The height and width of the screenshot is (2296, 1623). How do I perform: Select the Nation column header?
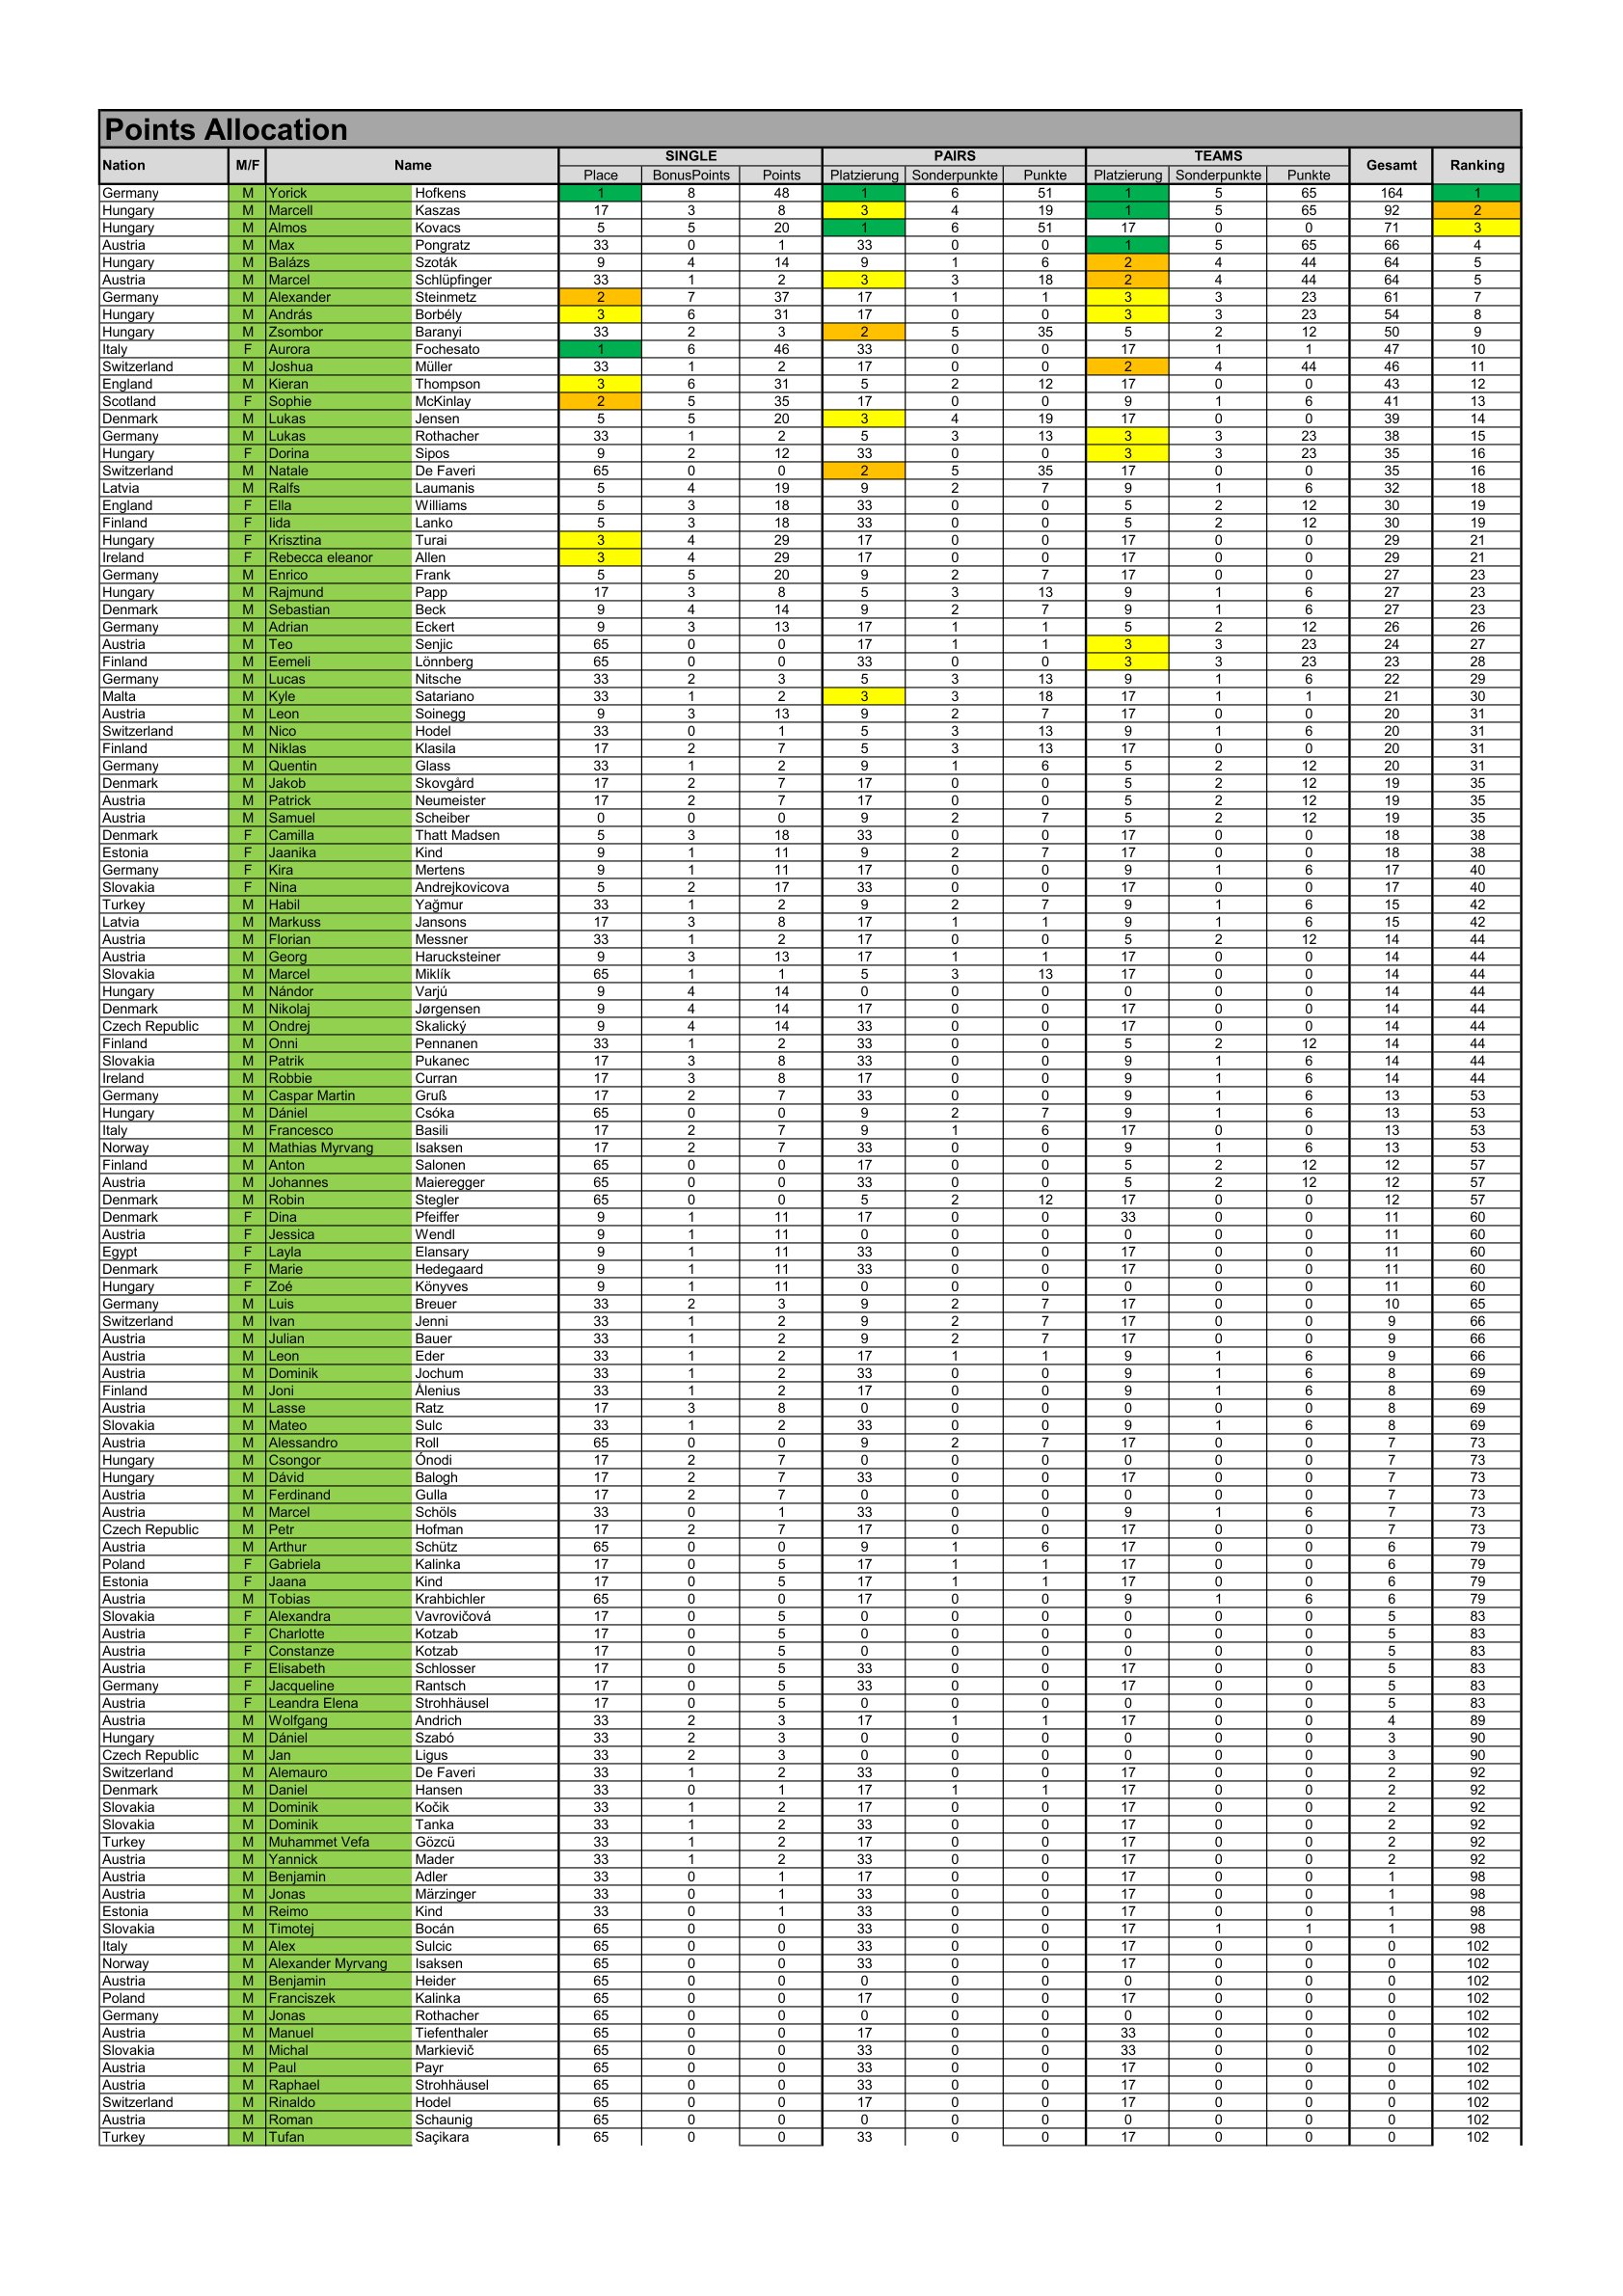124,166
